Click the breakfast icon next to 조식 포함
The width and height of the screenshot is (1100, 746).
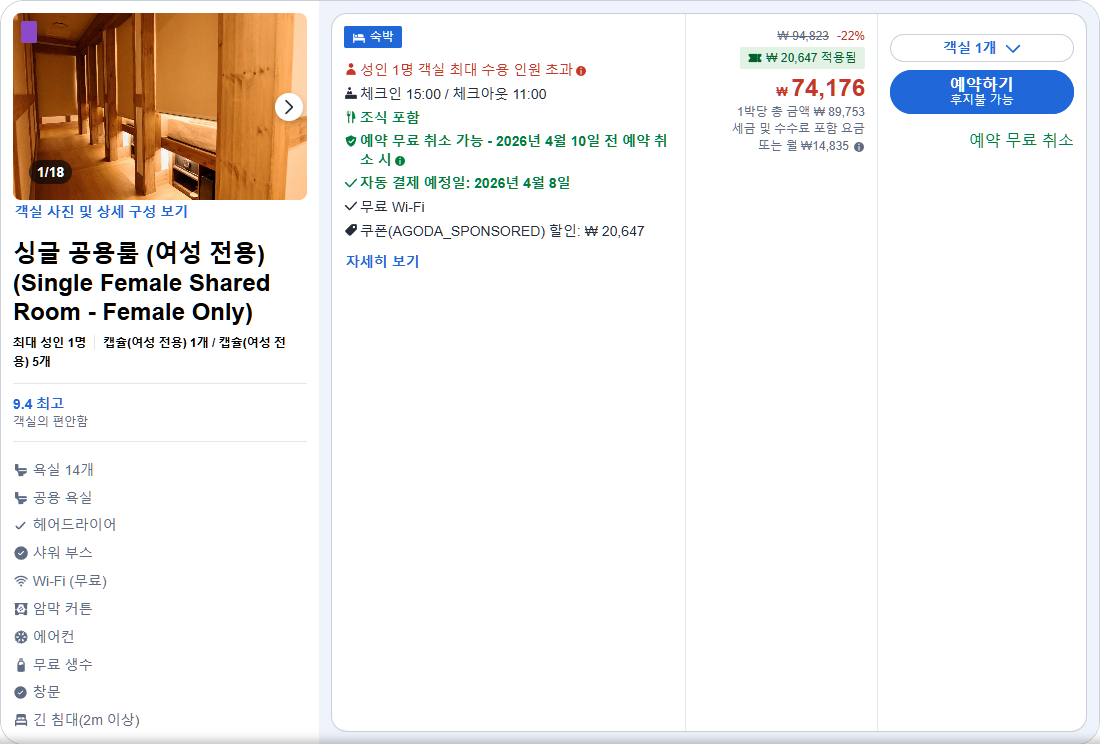coord(349,116)
